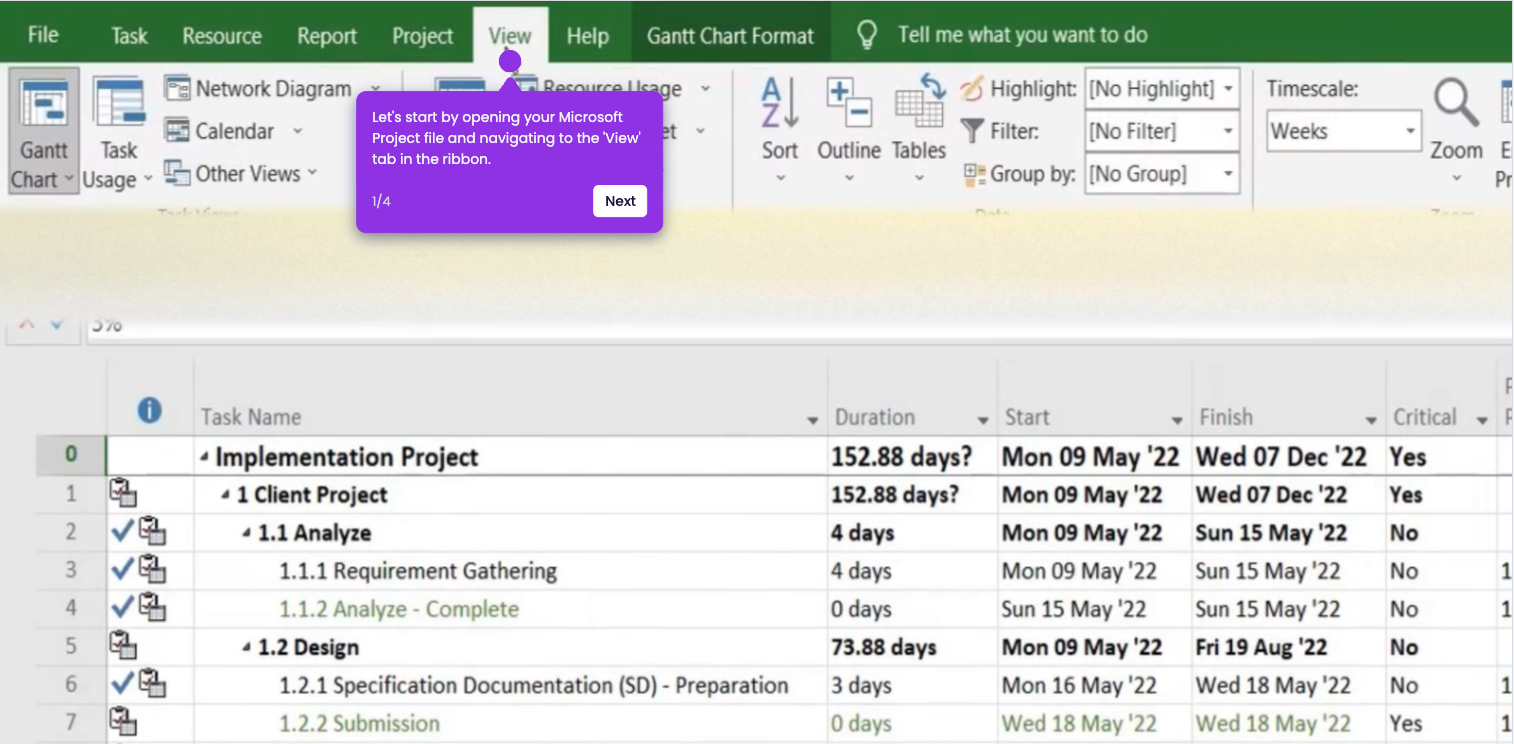Switch to the Report ribbon tab
Image resolution: width=1514 pixels, height=744 pixels.
click(327, 36)
